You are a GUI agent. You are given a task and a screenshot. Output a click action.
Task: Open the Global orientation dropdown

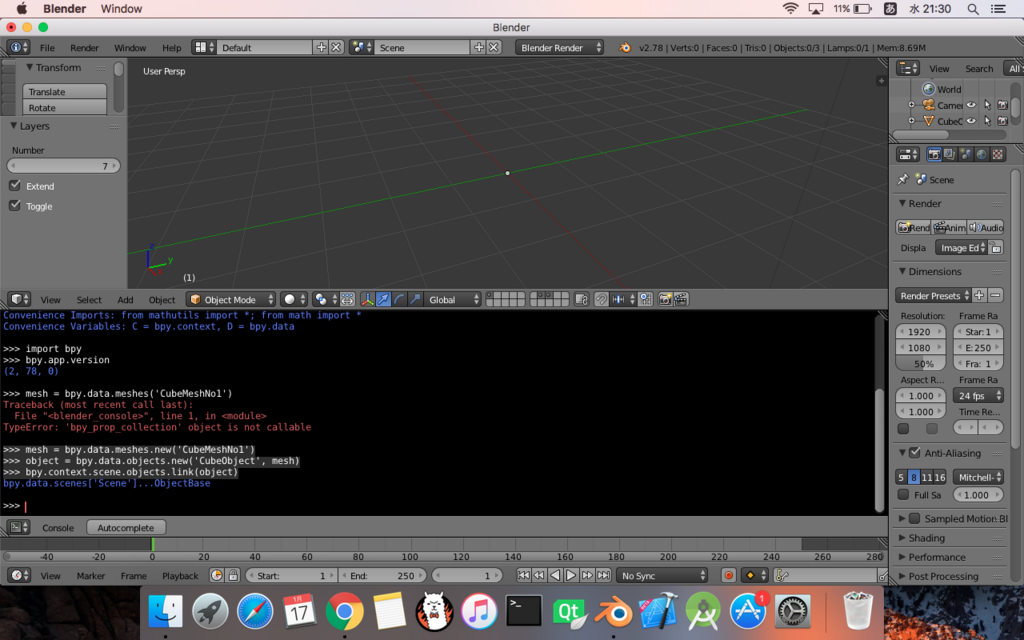coord(453,299)
